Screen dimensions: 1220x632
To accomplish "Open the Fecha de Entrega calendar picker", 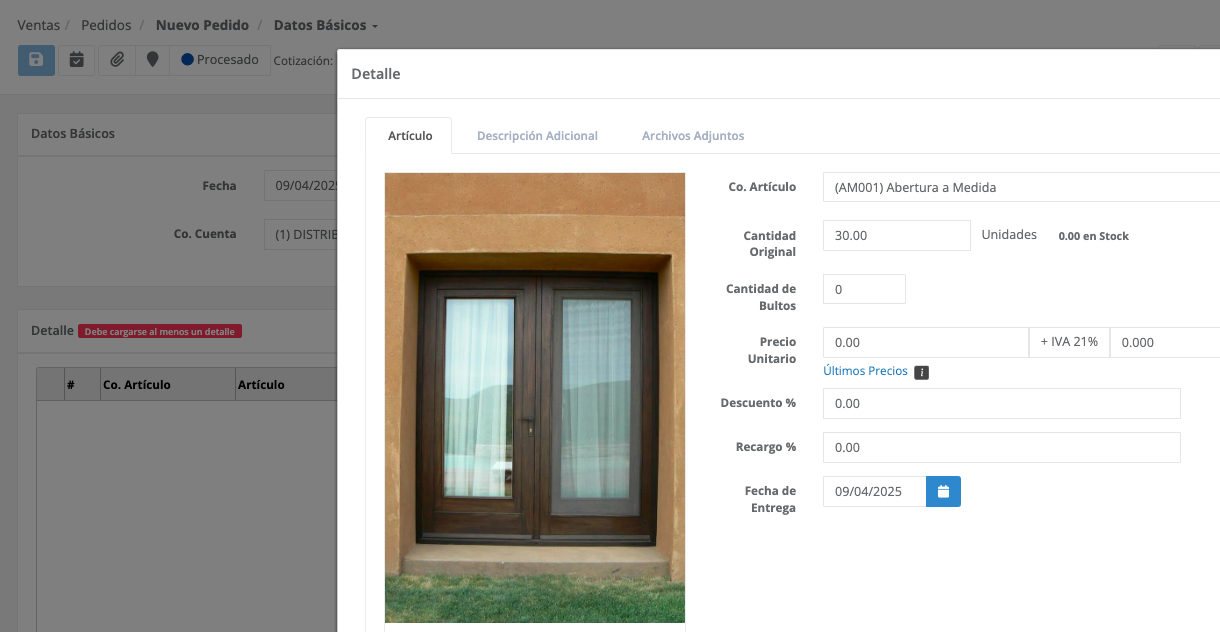I will (x=943, y=491).
